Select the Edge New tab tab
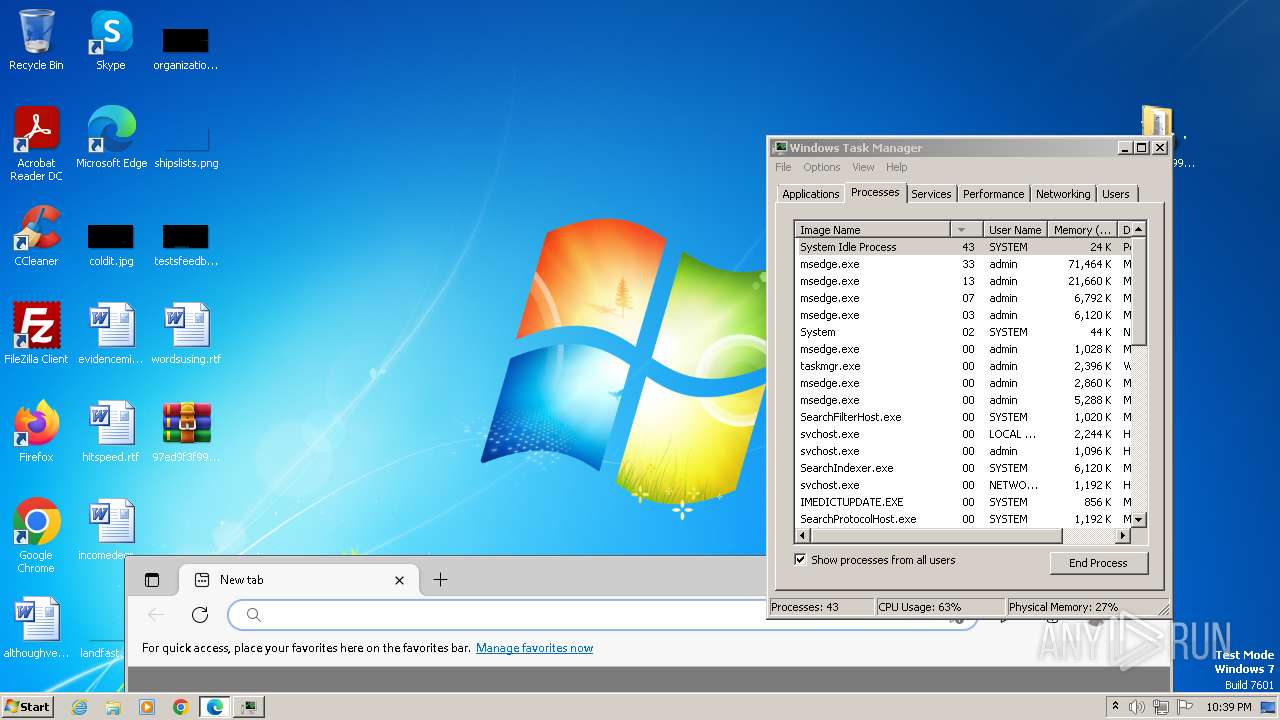The height and width of the screenshot is (720, 1280). coord(298,579)
